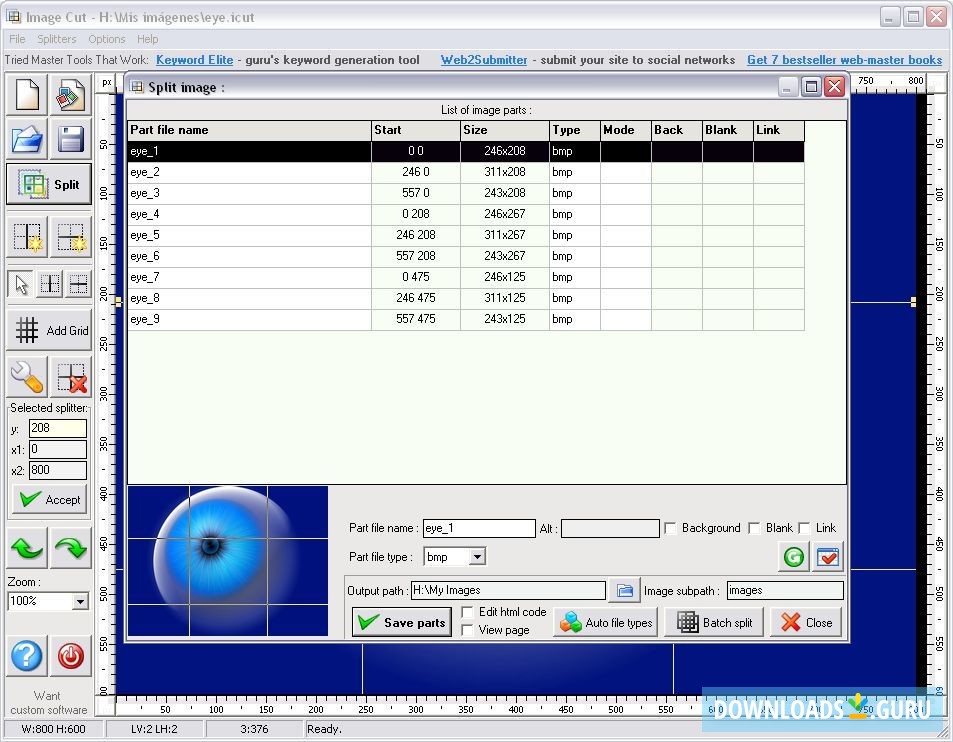Open the Part file type dropdown
The width and height of the screenshot is (953, 742).
coord(477,557)
